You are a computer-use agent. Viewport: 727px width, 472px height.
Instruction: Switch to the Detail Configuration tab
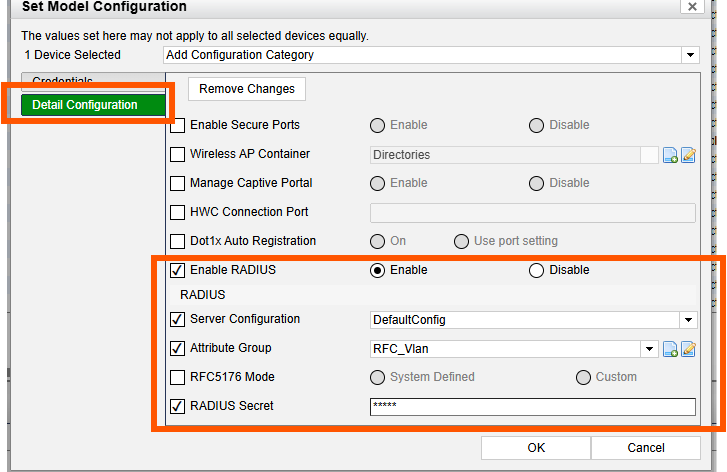(93, 105)
